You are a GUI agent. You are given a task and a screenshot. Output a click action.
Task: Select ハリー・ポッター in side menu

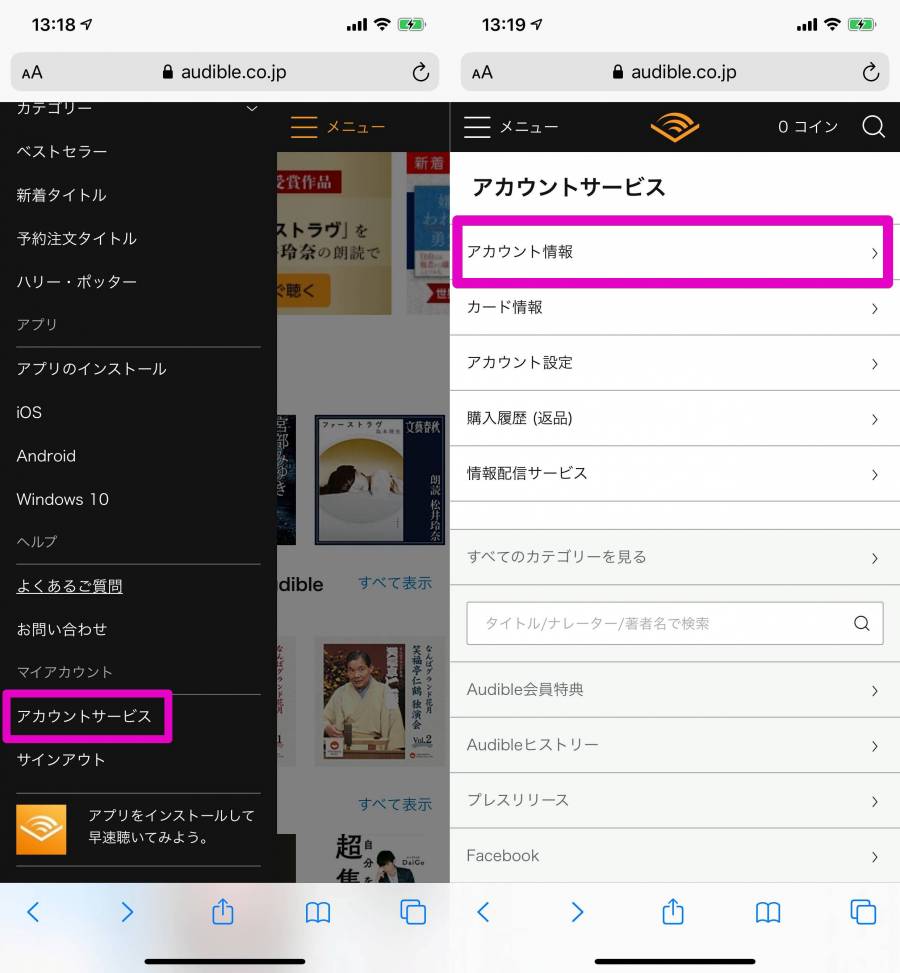[x=76, y=282]
